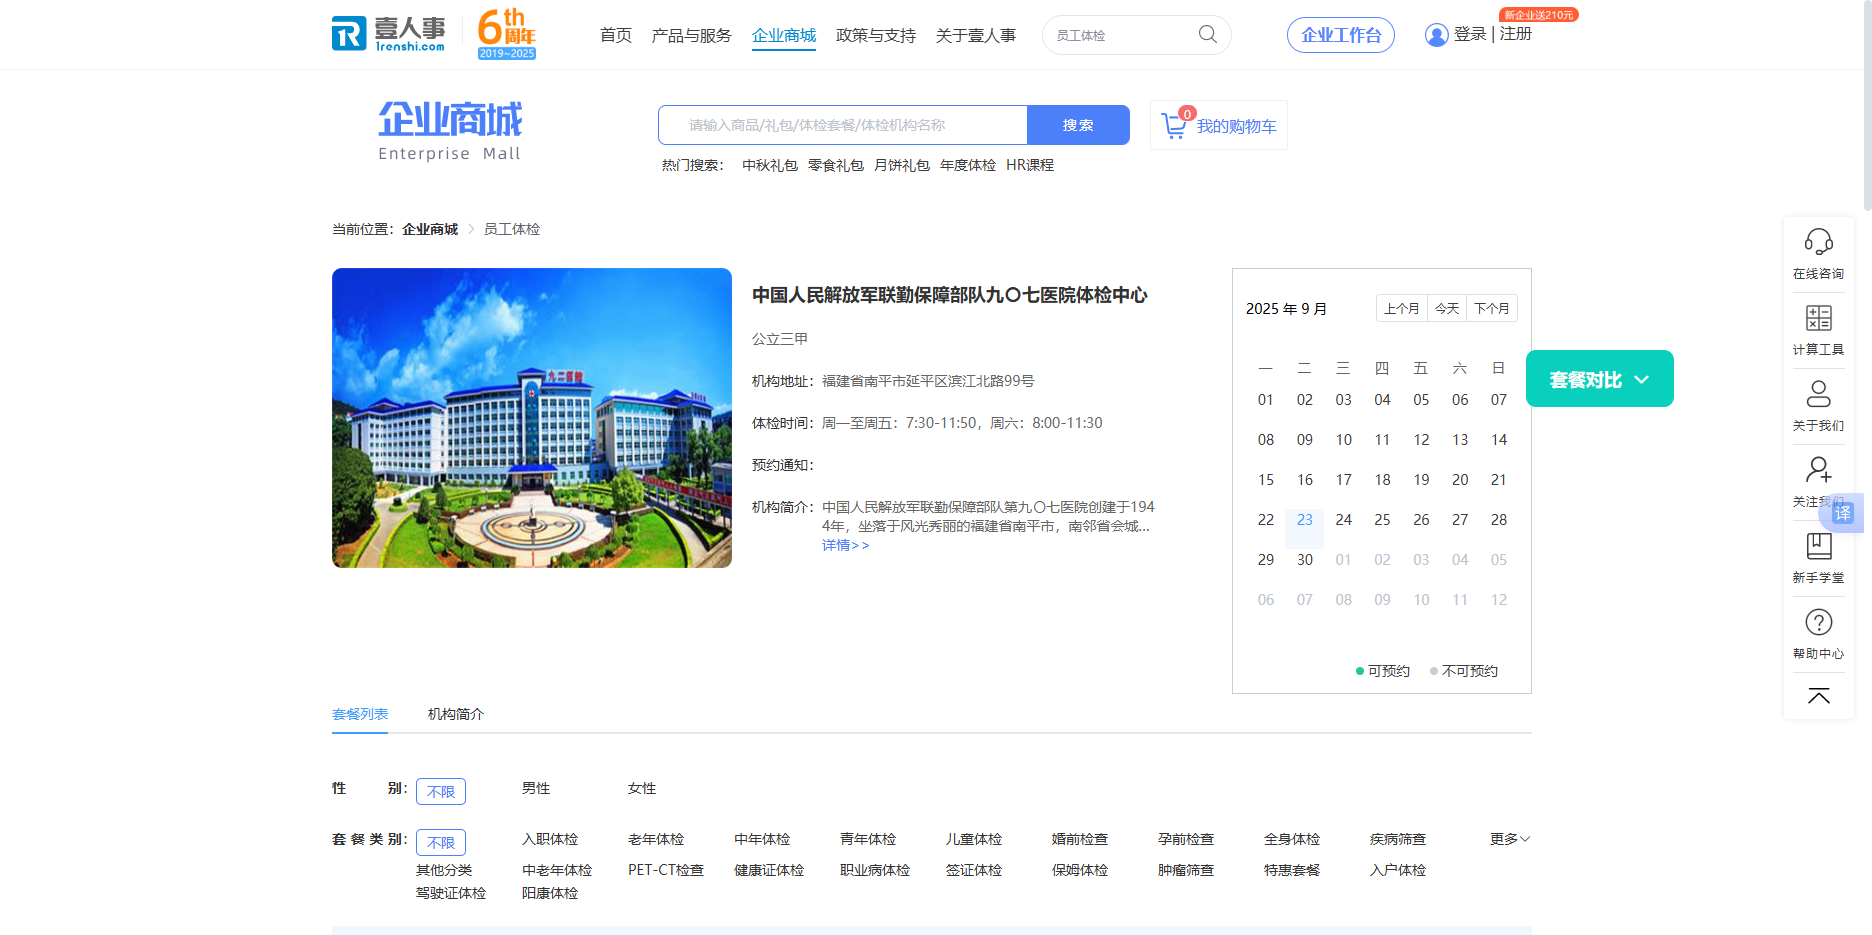Open 关于我们 sidebar icon

click(1818, 394)
